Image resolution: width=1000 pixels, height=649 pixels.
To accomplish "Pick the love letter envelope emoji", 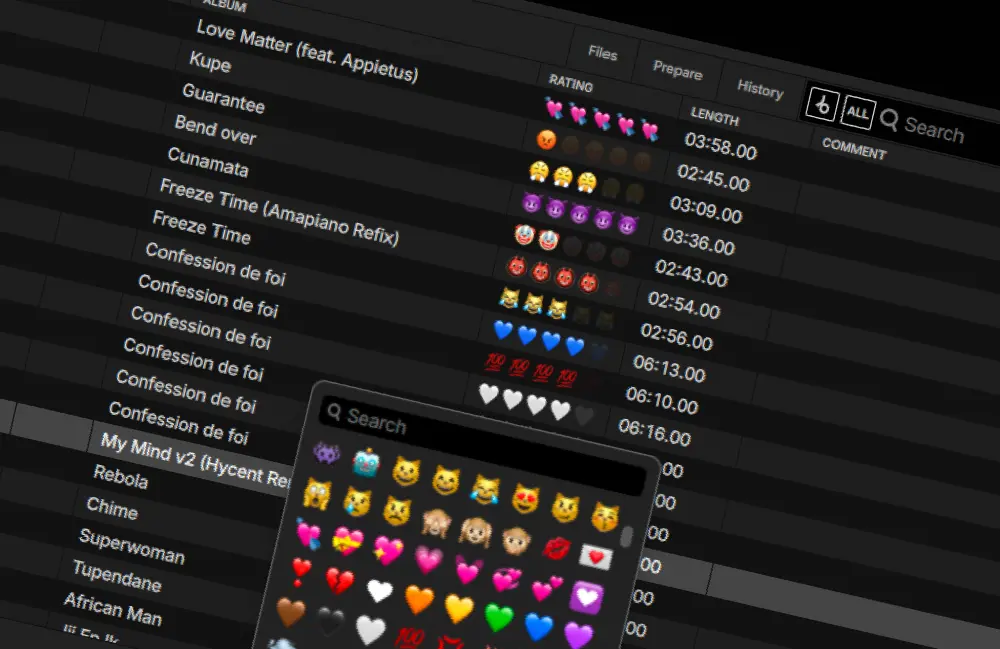I will (x=596, y=556).
